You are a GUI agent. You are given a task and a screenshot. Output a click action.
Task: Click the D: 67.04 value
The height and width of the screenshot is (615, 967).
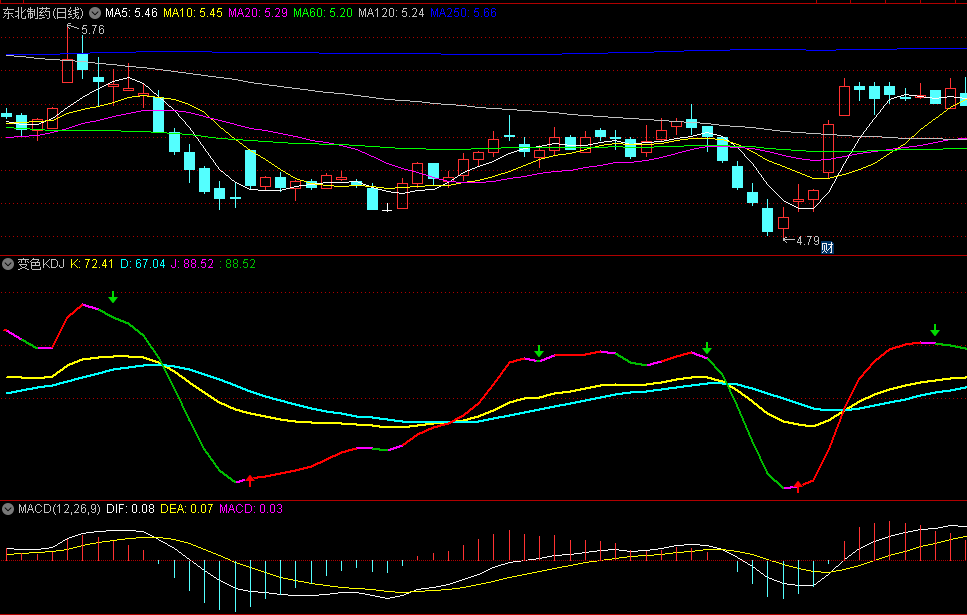tap(142, 264)
